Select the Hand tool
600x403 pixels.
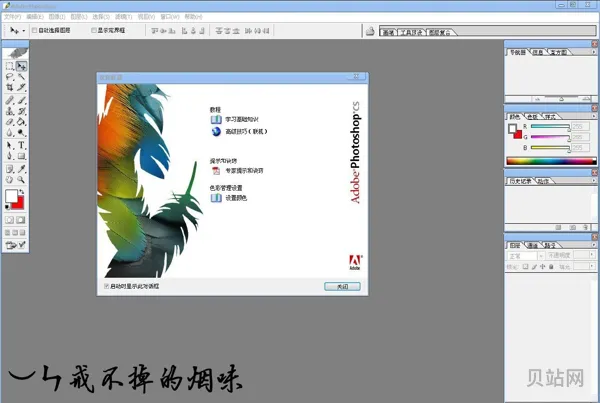click(x=10, y=179)
